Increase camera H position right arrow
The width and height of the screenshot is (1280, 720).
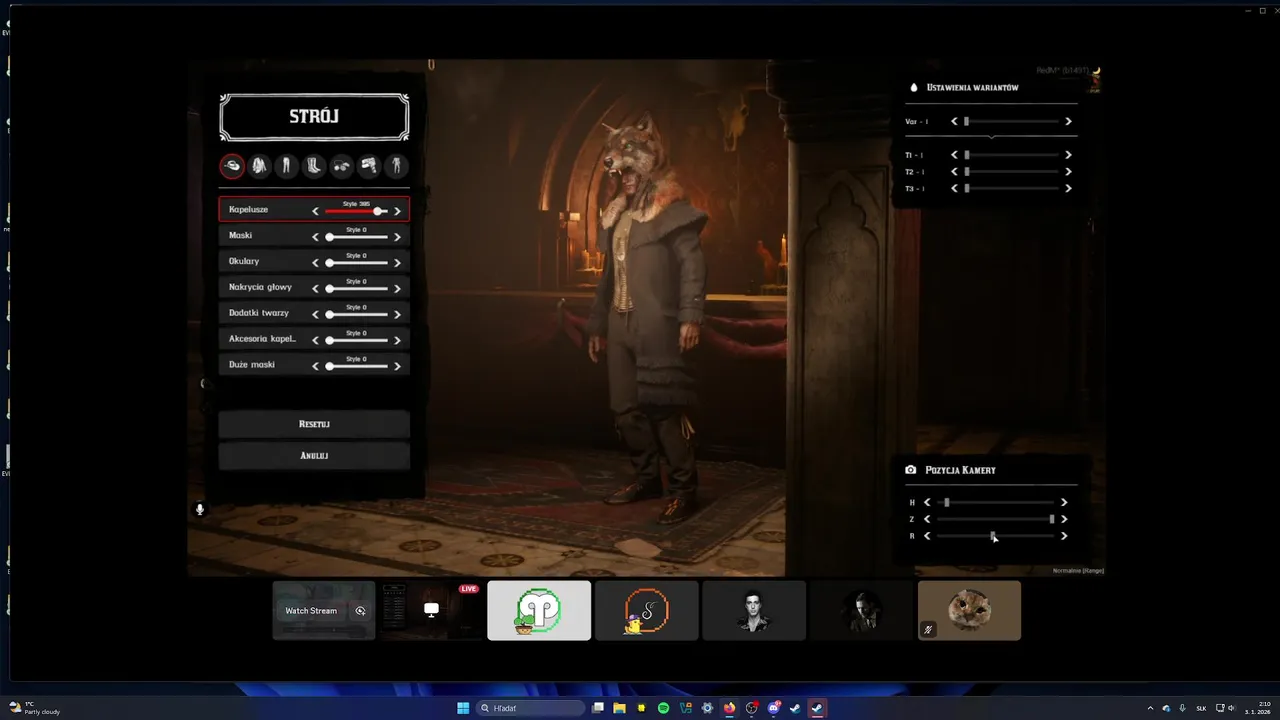(1064, 502)
